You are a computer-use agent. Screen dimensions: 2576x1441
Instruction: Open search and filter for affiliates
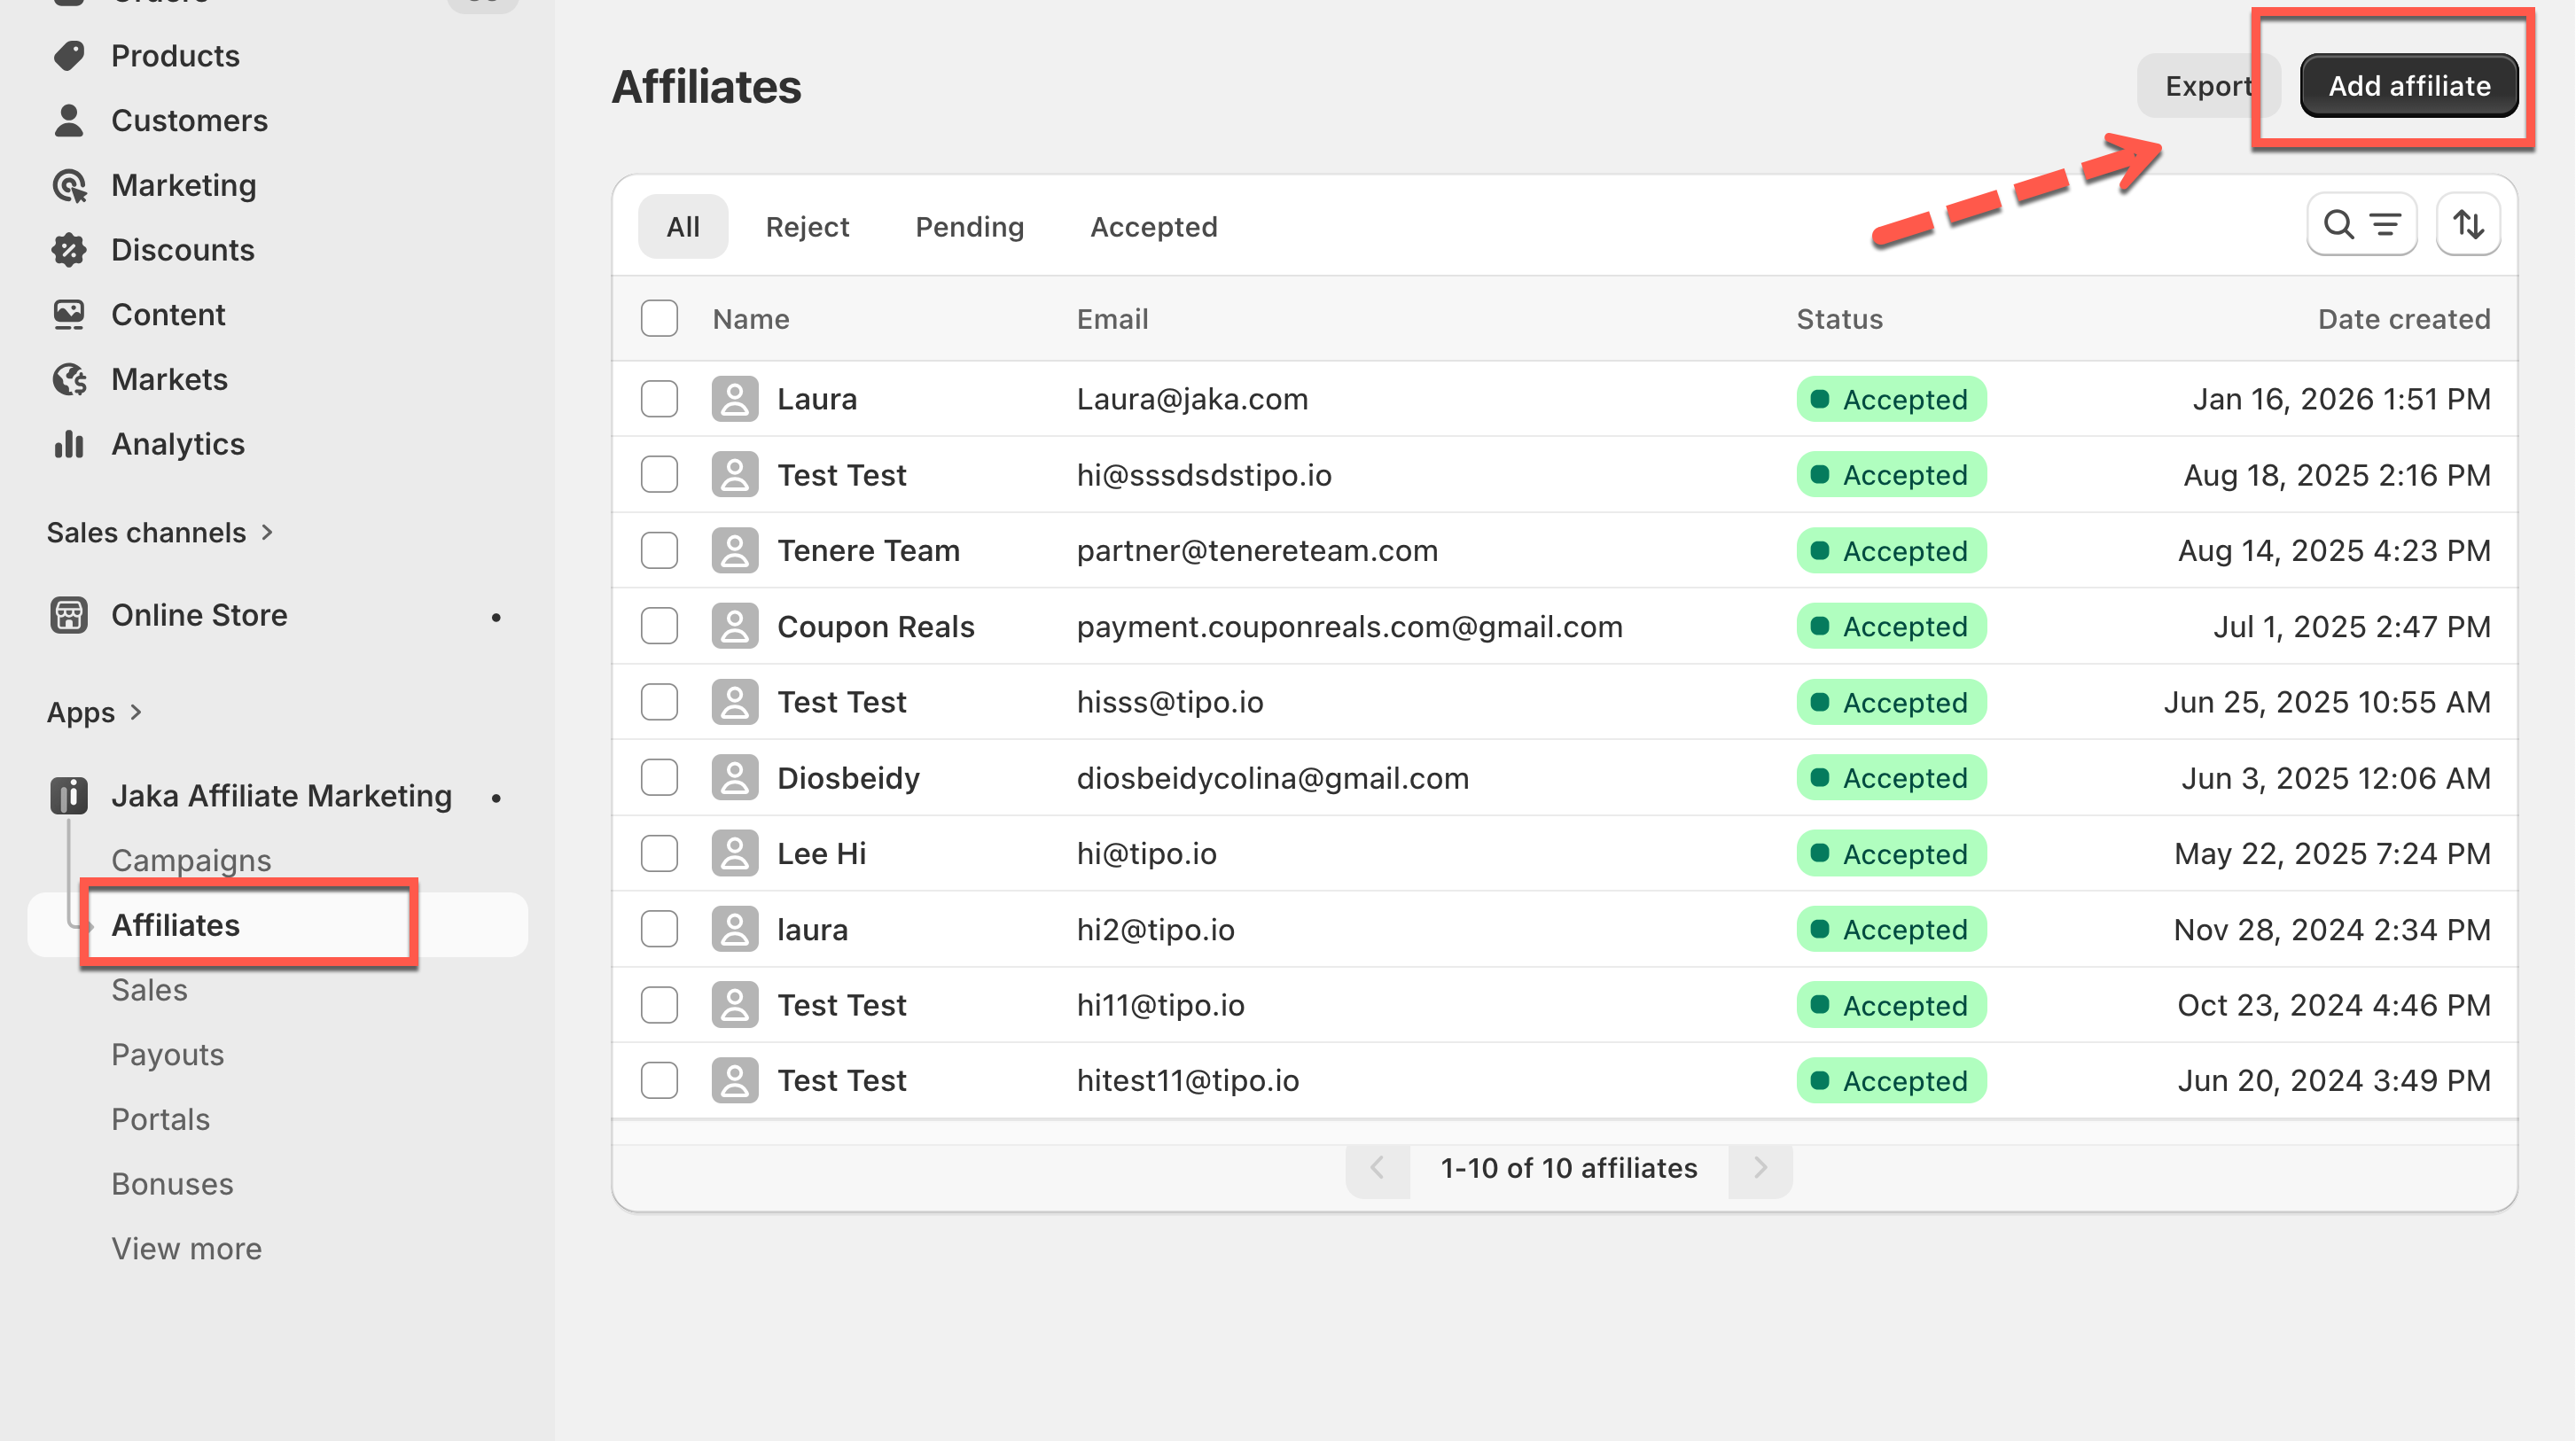pyautogui.click(x=2361, y=225)
